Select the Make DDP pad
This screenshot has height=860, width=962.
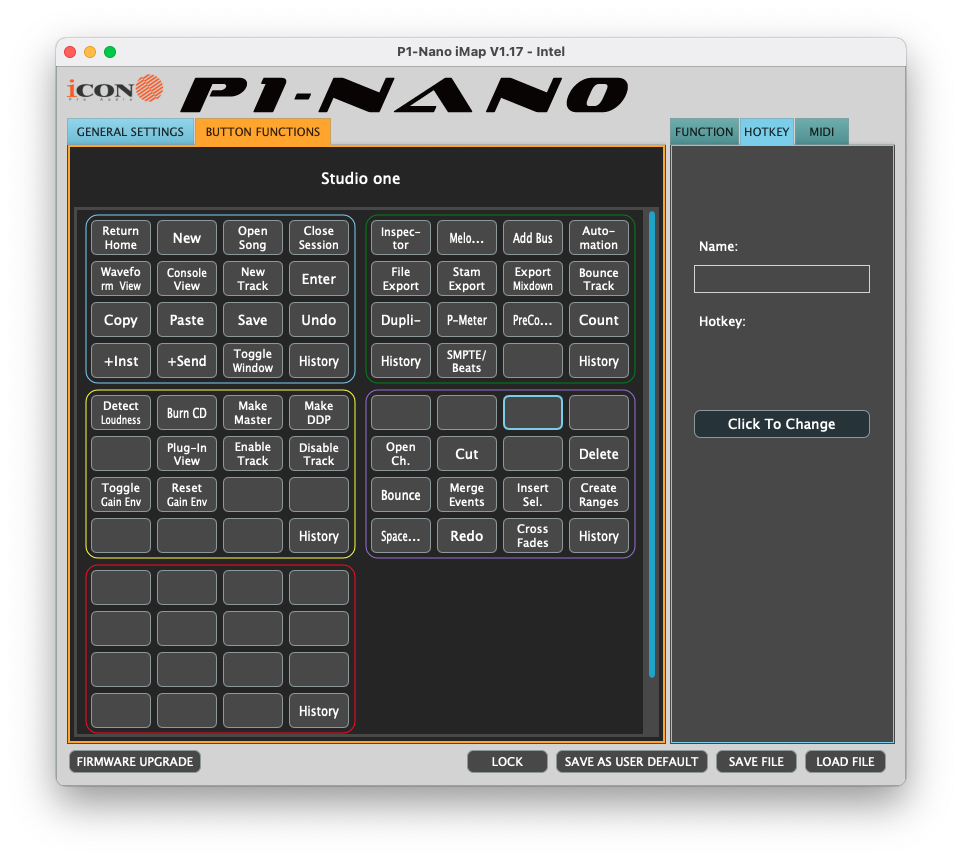[318, 413]
